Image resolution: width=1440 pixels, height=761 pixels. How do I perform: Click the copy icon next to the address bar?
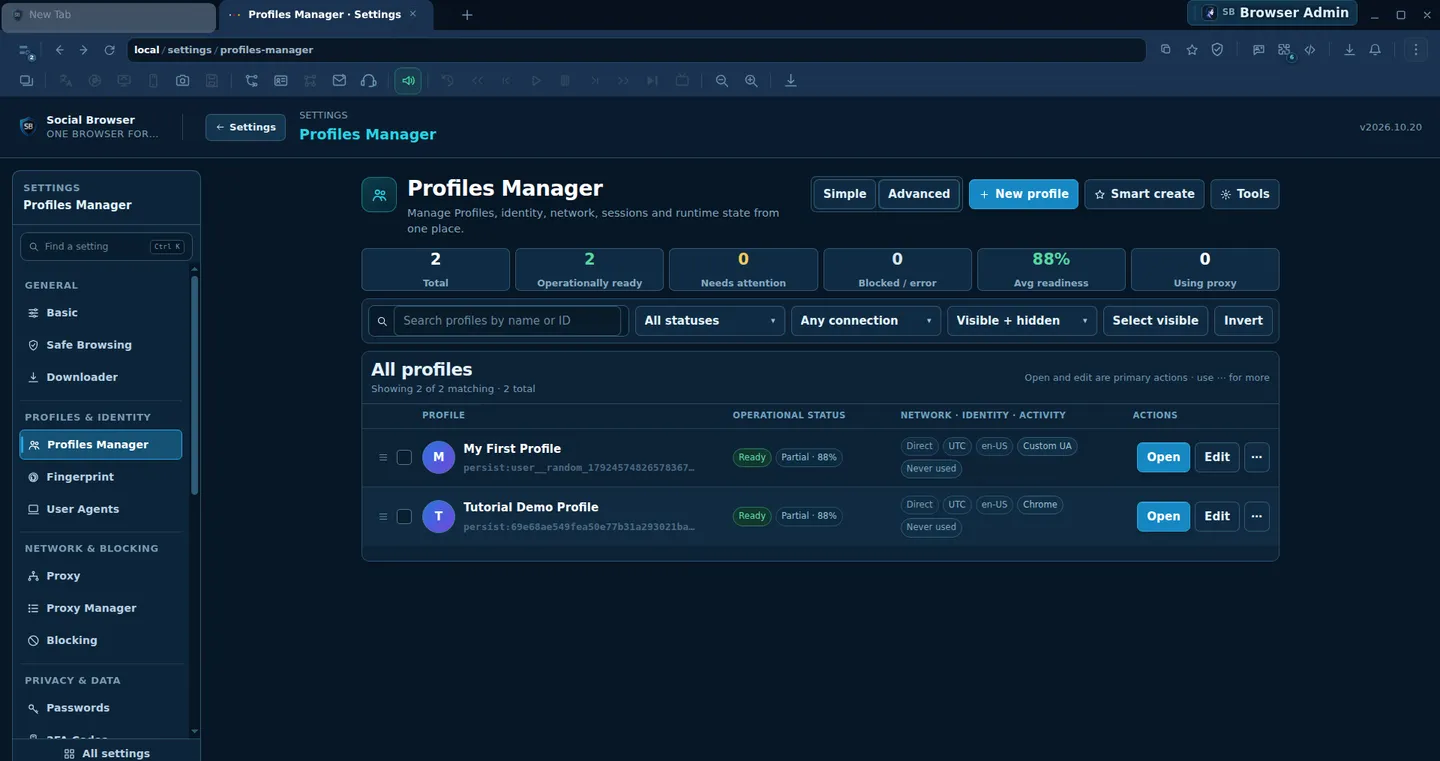[x=1166, y=50]
